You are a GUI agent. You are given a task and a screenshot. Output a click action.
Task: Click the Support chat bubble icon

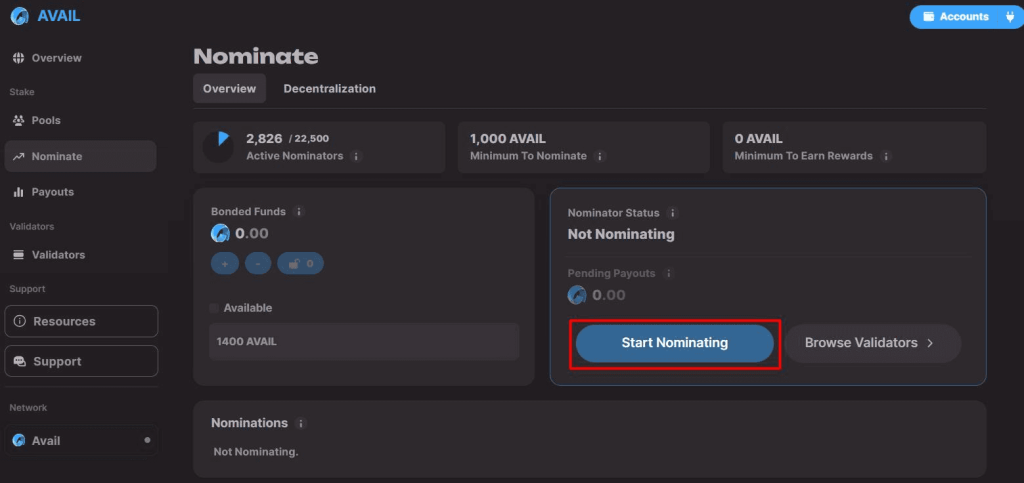coord(20,362)
